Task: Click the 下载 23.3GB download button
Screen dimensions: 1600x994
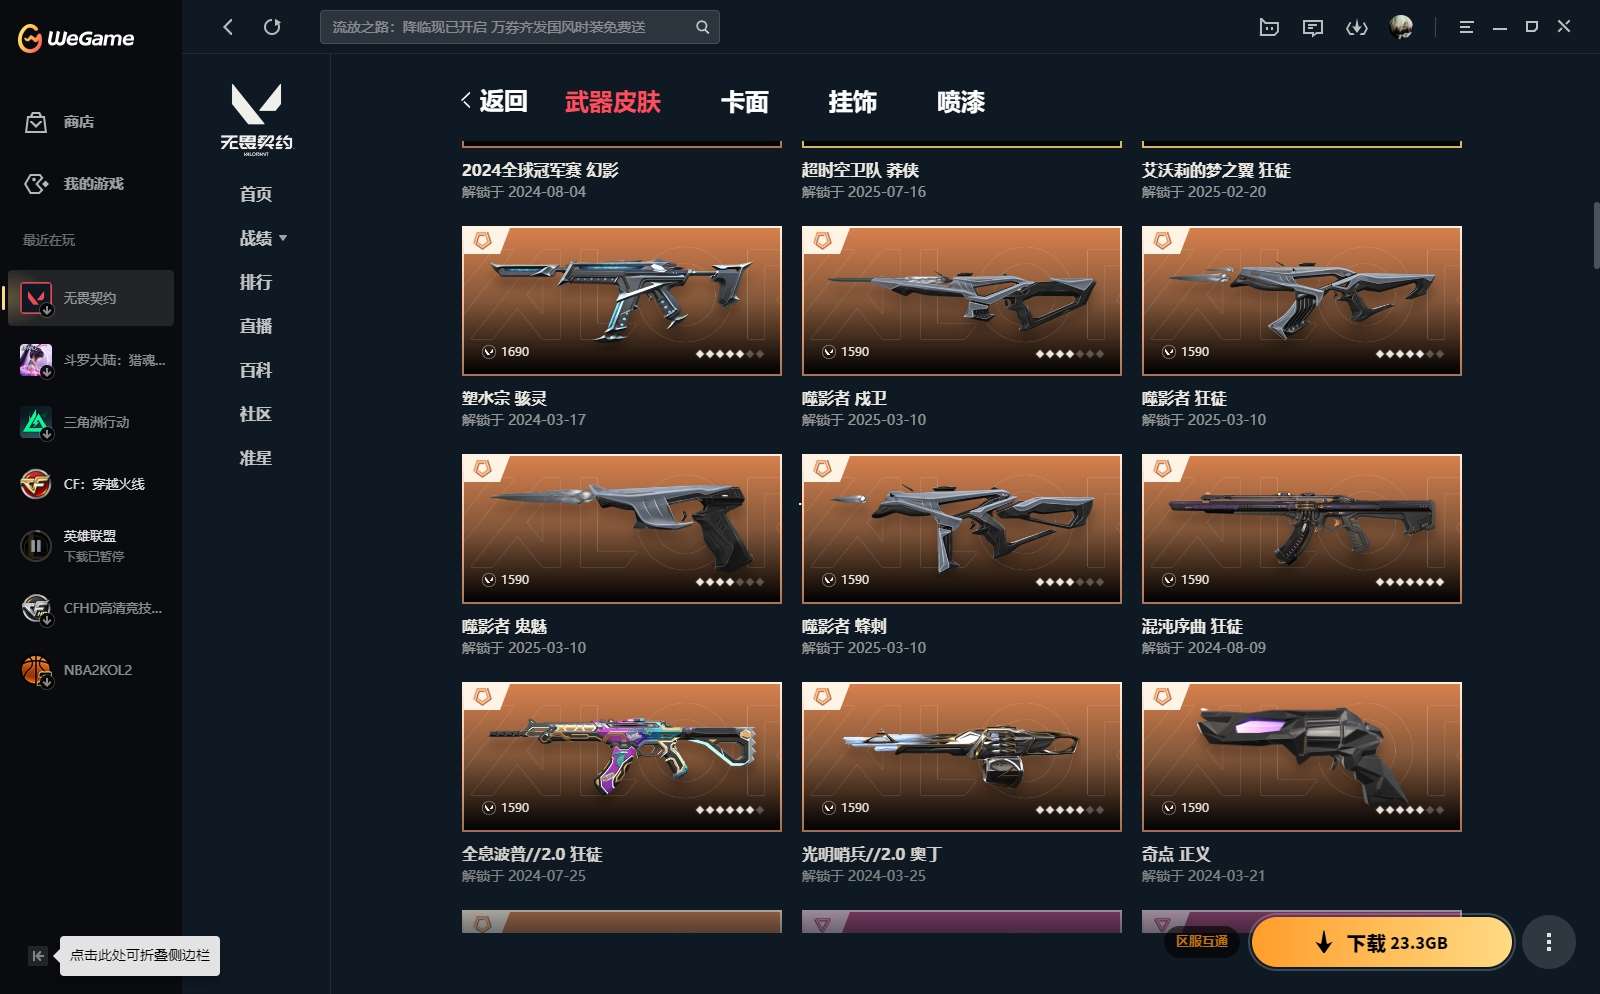Action: [x=1382, y=942]
